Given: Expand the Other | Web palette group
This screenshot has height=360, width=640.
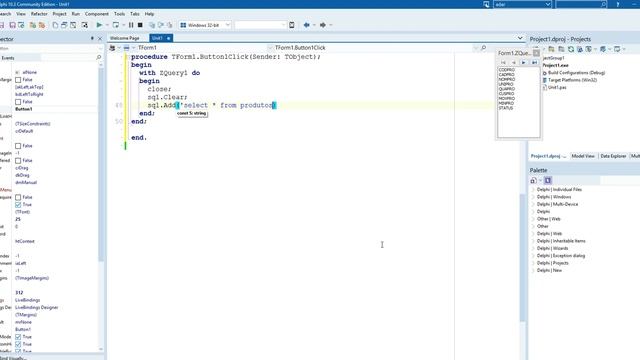Looking at the screenshot, I should [x=533, y=219].
